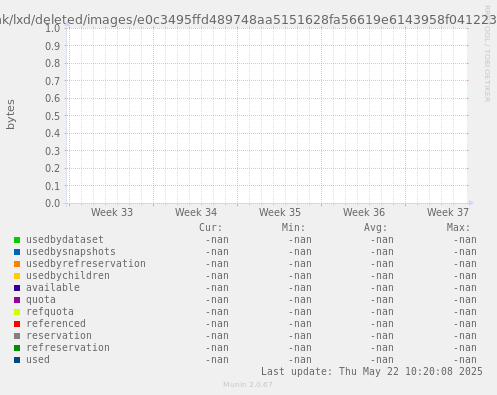
Task: Click the Max: column header
Action: 458,228
